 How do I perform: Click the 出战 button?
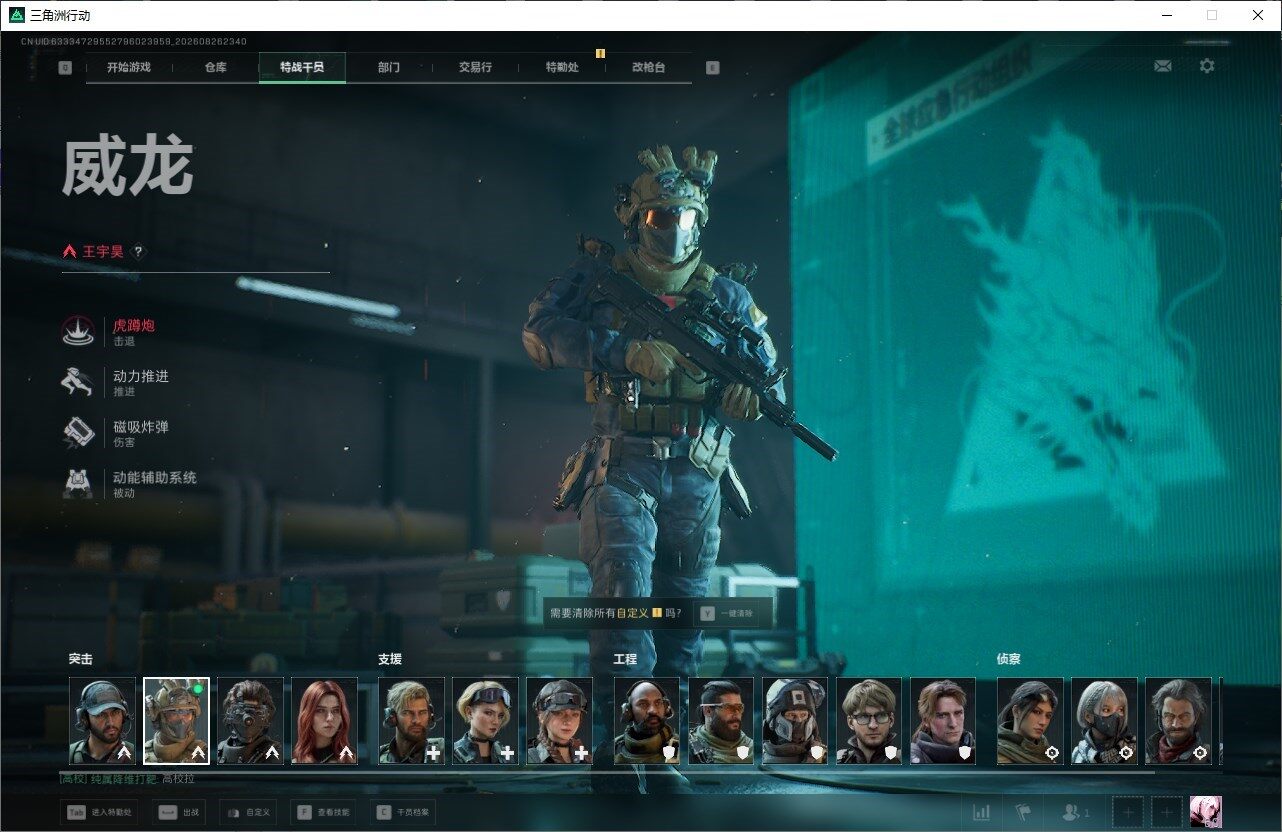pos(181,813)
